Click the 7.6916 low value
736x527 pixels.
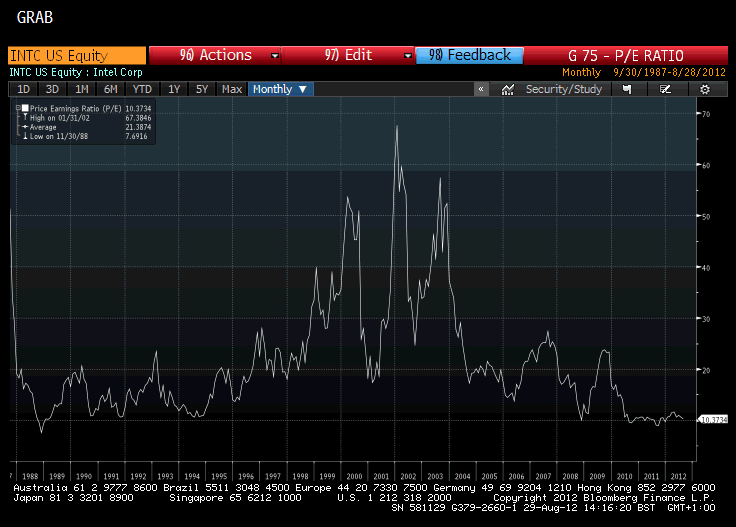136,137
